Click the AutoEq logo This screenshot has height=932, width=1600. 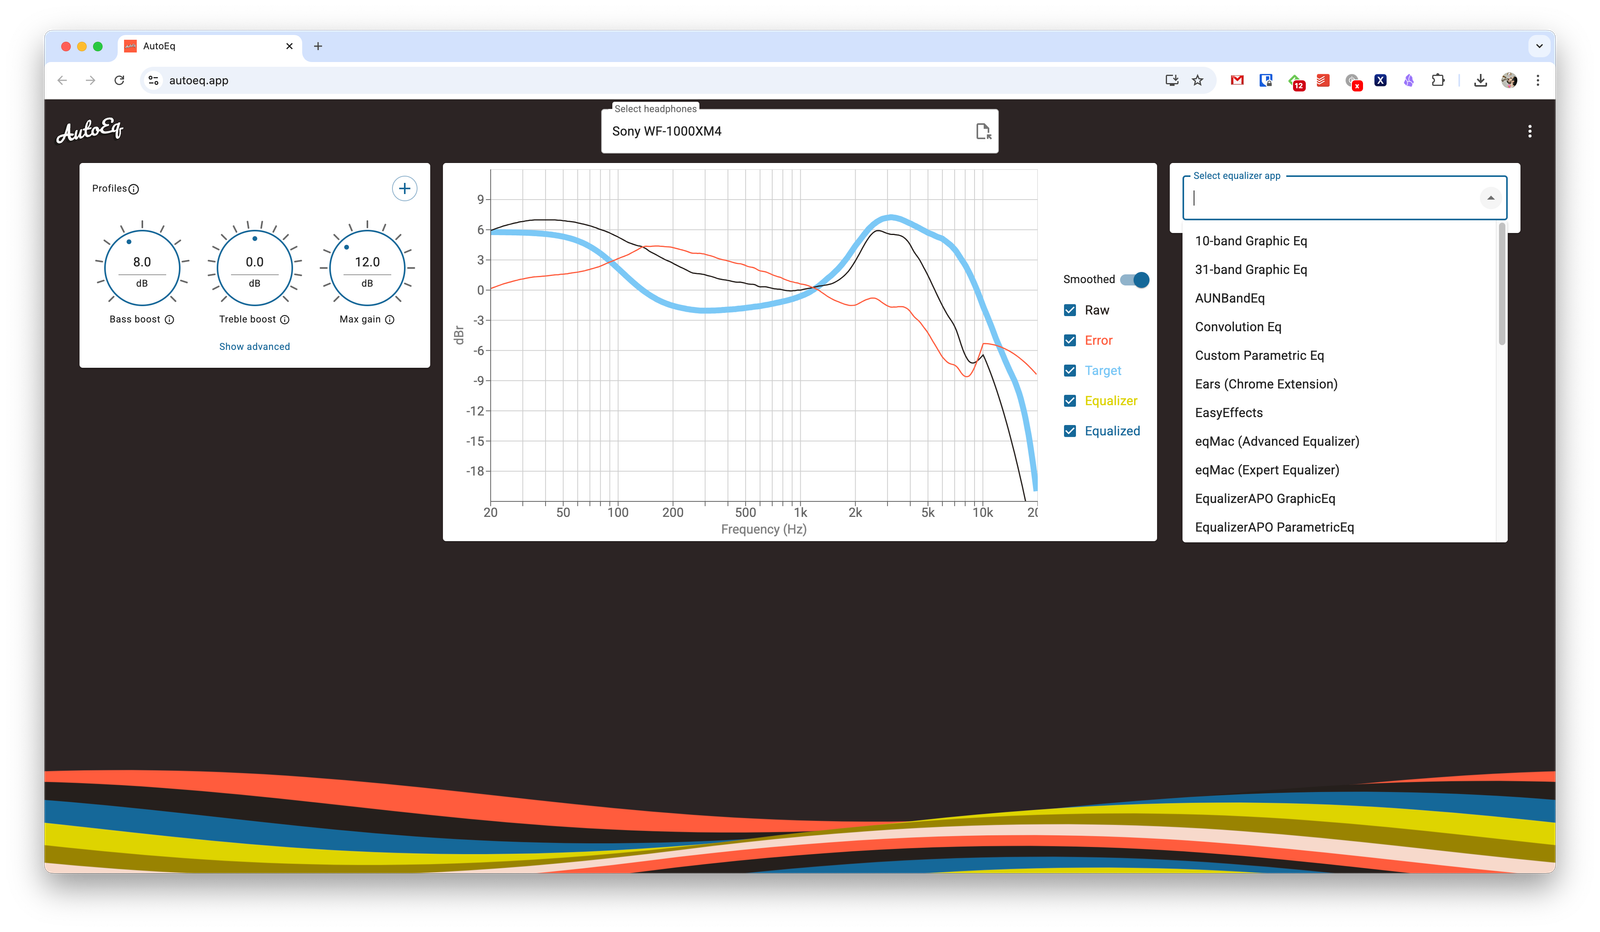(x=90, y=130)
